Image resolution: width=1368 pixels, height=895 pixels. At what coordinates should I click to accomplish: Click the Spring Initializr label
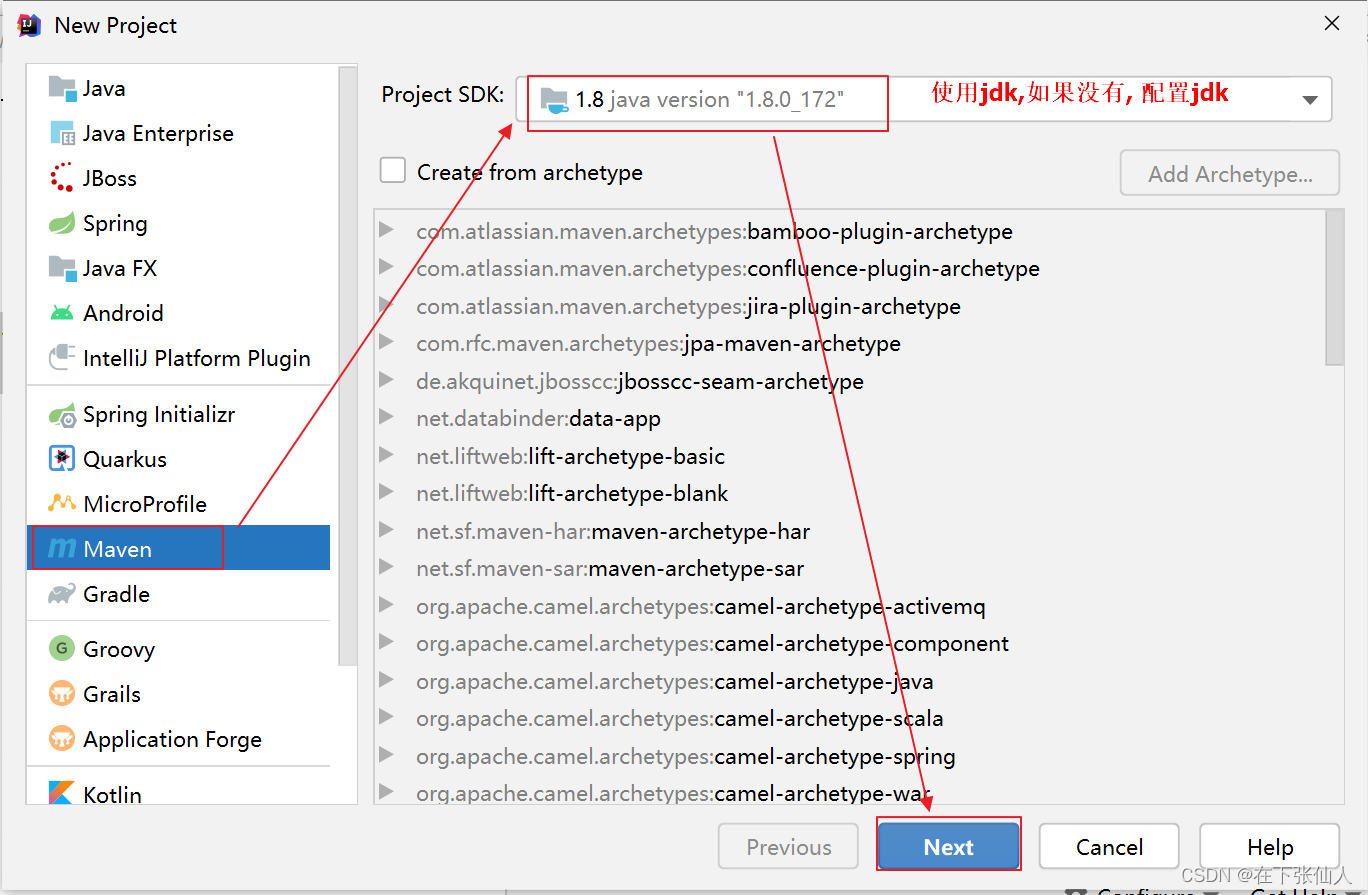tap(159, 414)
